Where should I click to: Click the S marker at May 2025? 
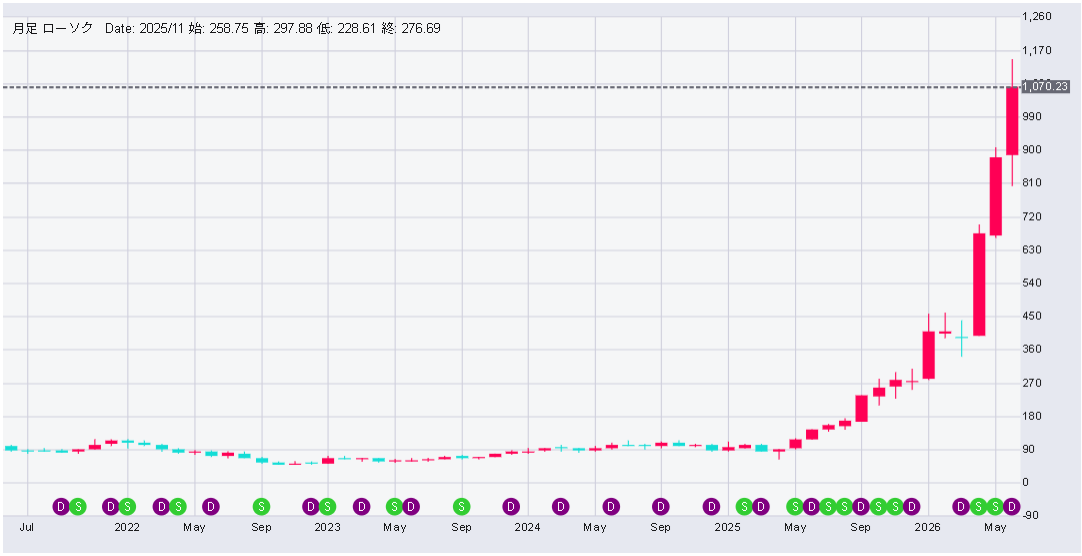point(795,507)
